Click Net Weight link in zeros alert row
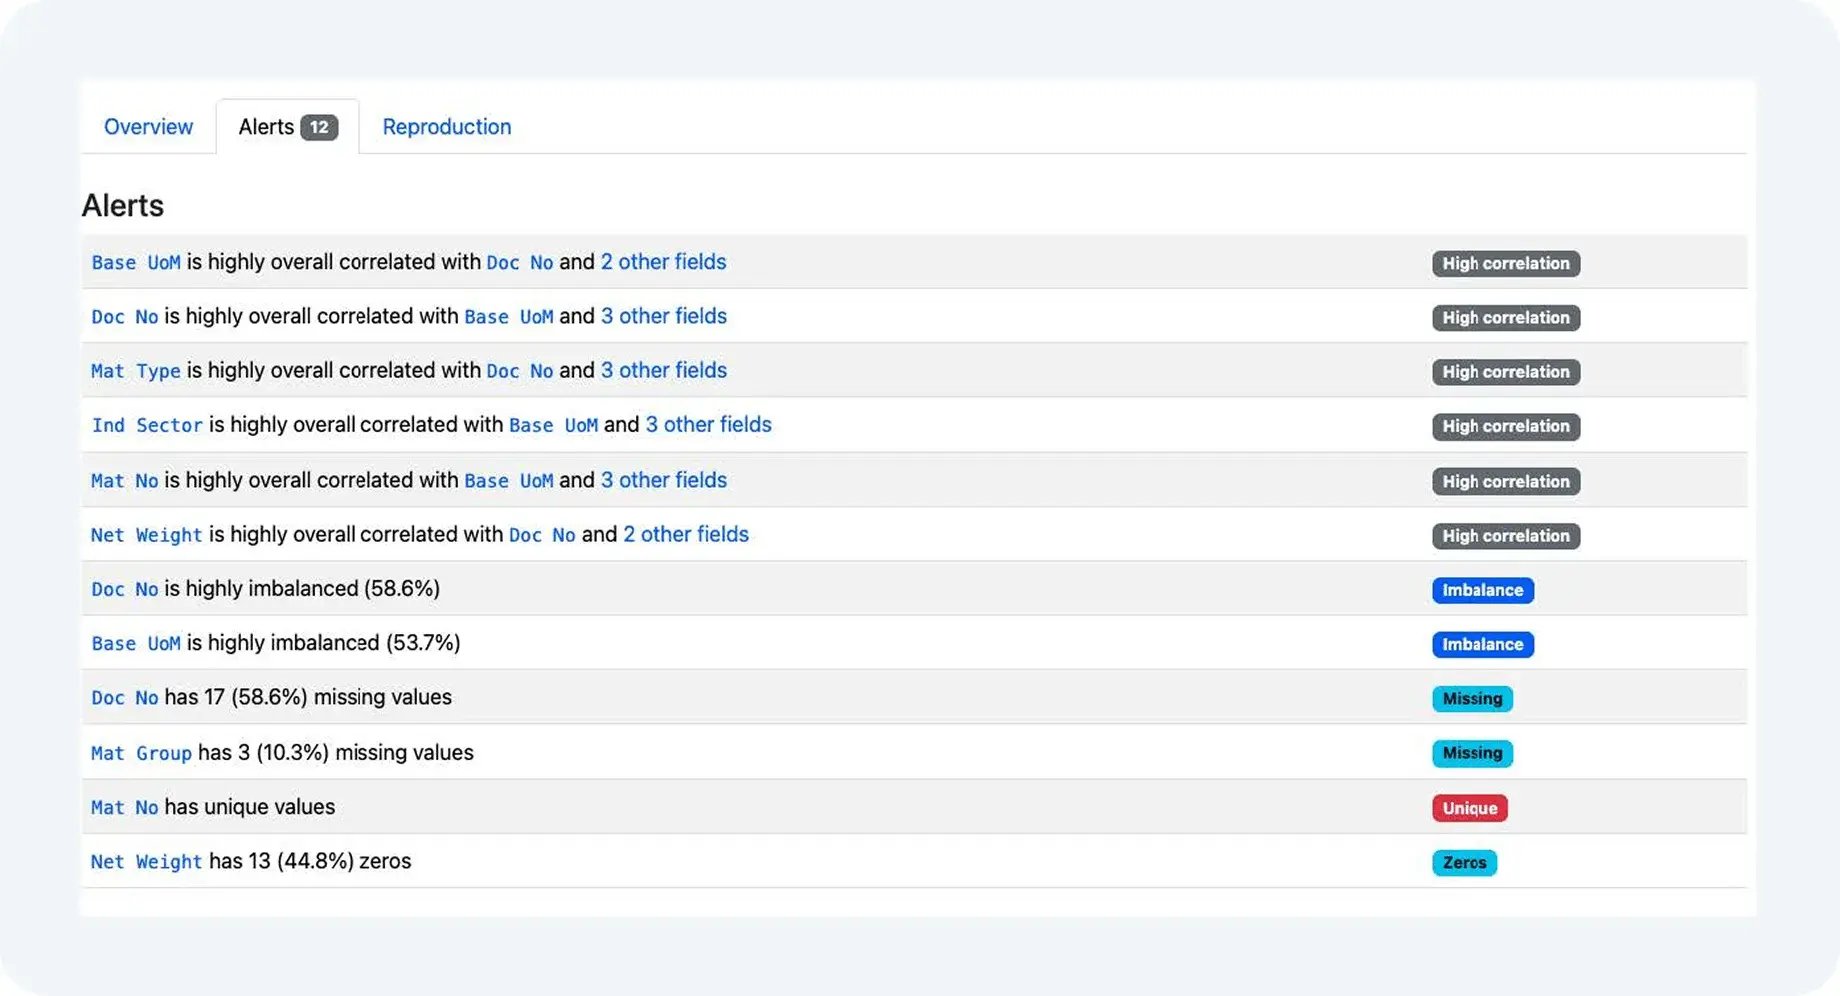Viewport: 1840px width, 996px height. (146, 862)
